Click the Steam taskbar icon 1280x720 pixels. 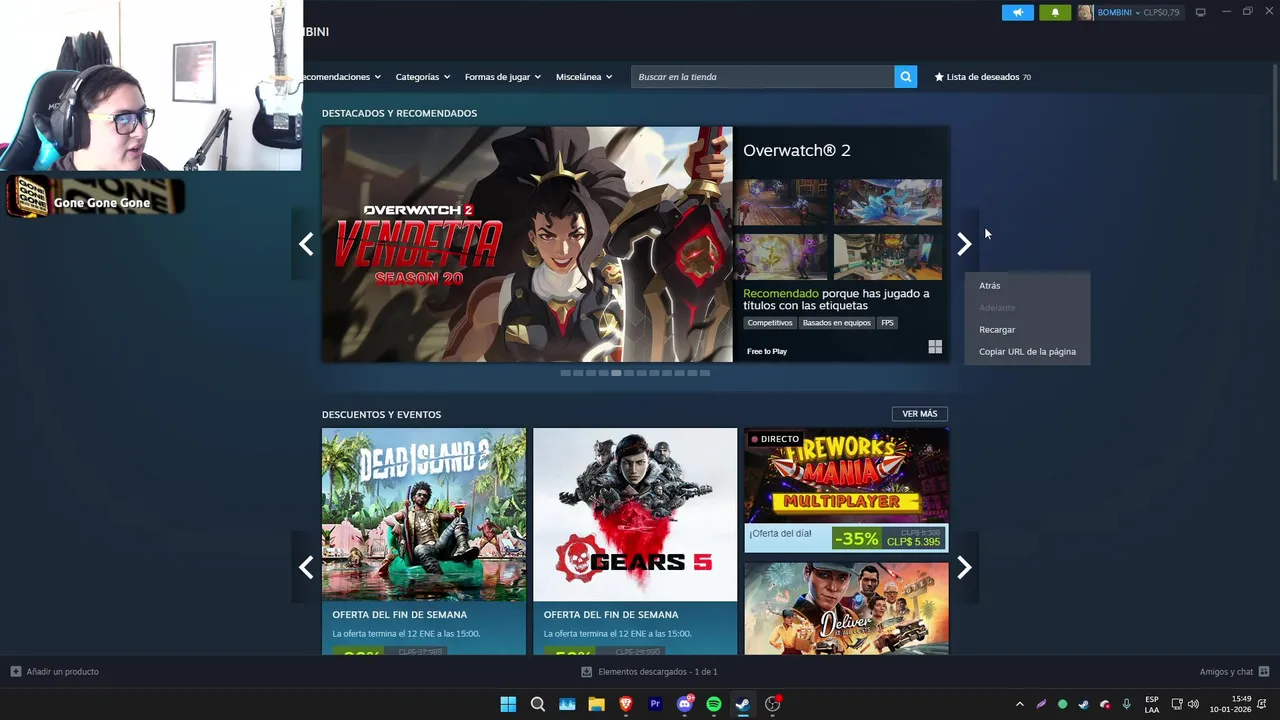tap(743, 704)
